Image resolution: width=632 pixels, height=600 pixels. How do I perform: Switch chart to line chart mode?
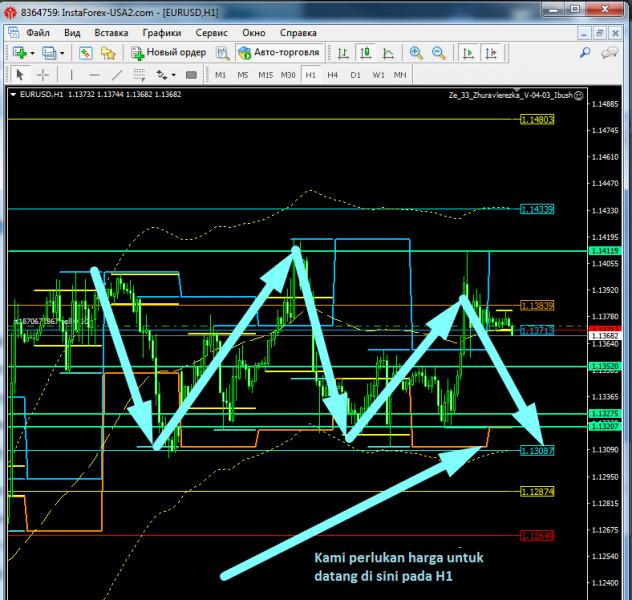coord(388,53)
